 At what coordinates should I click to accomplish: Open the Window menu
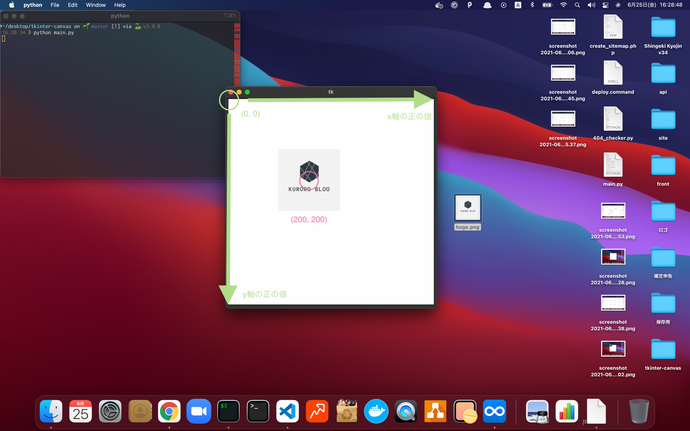[95, 5]
